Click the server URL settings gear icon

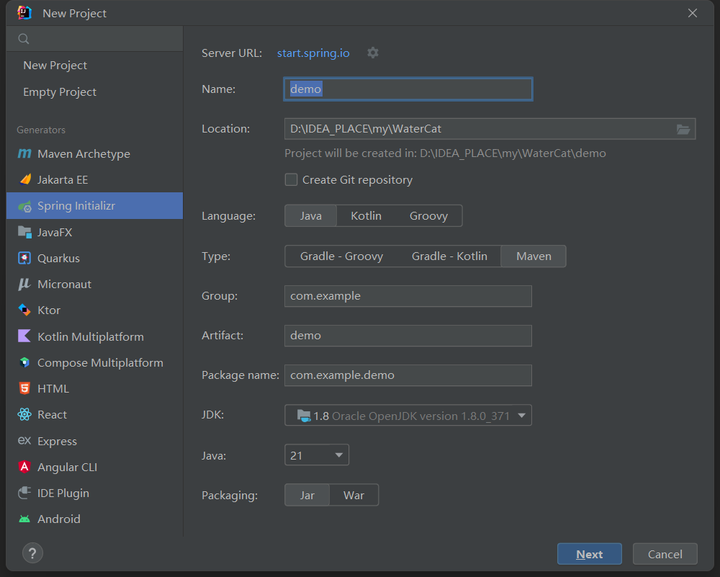click(x=373, y=53)
